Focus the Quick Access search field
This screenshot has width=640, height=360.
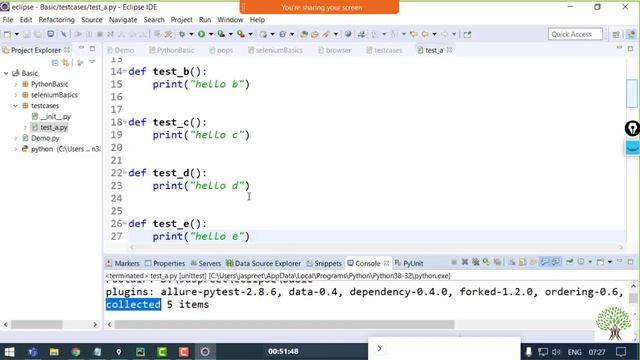pyautogui.click(x=575, y=34)
